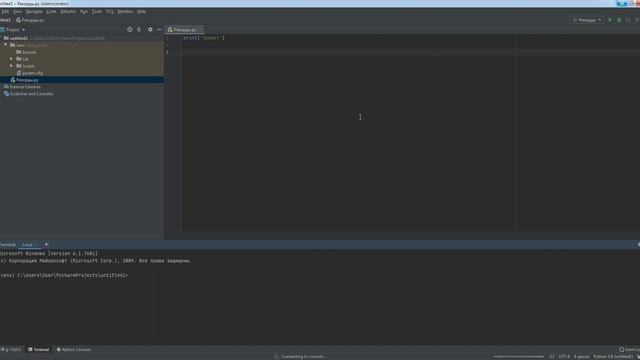
Task: Select the Include folder
Action: 27,52
